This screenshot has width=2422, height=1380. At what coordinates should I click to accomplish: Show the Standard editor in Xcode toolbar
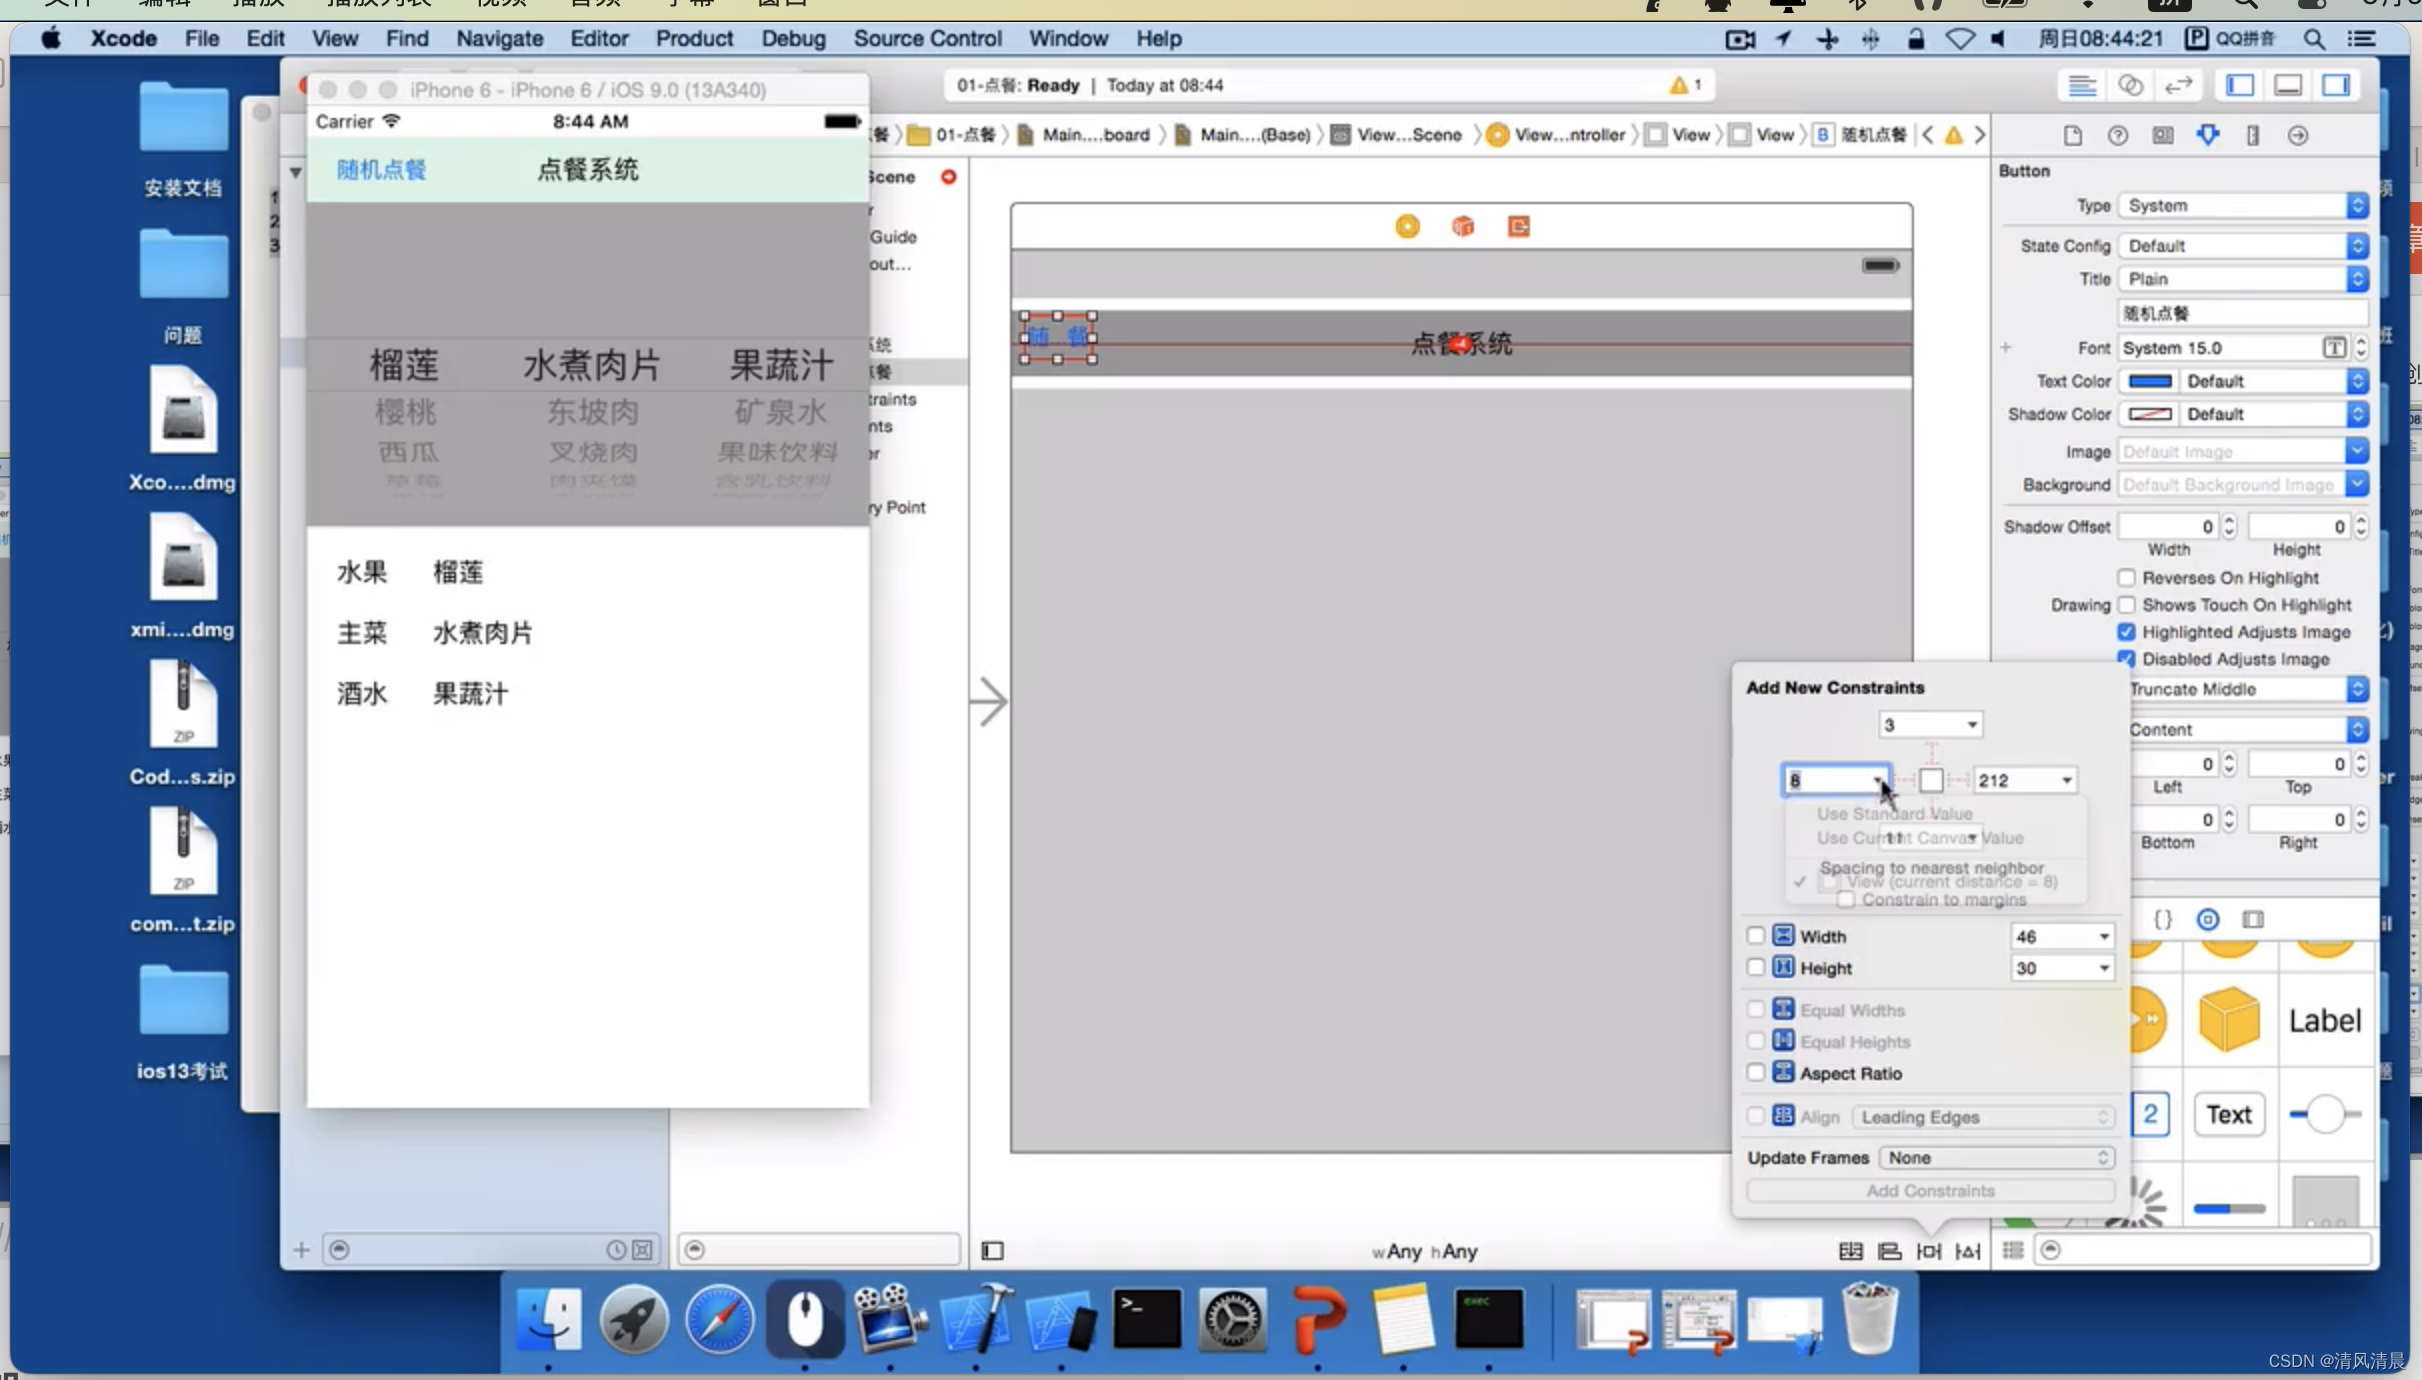point(2081,85)
